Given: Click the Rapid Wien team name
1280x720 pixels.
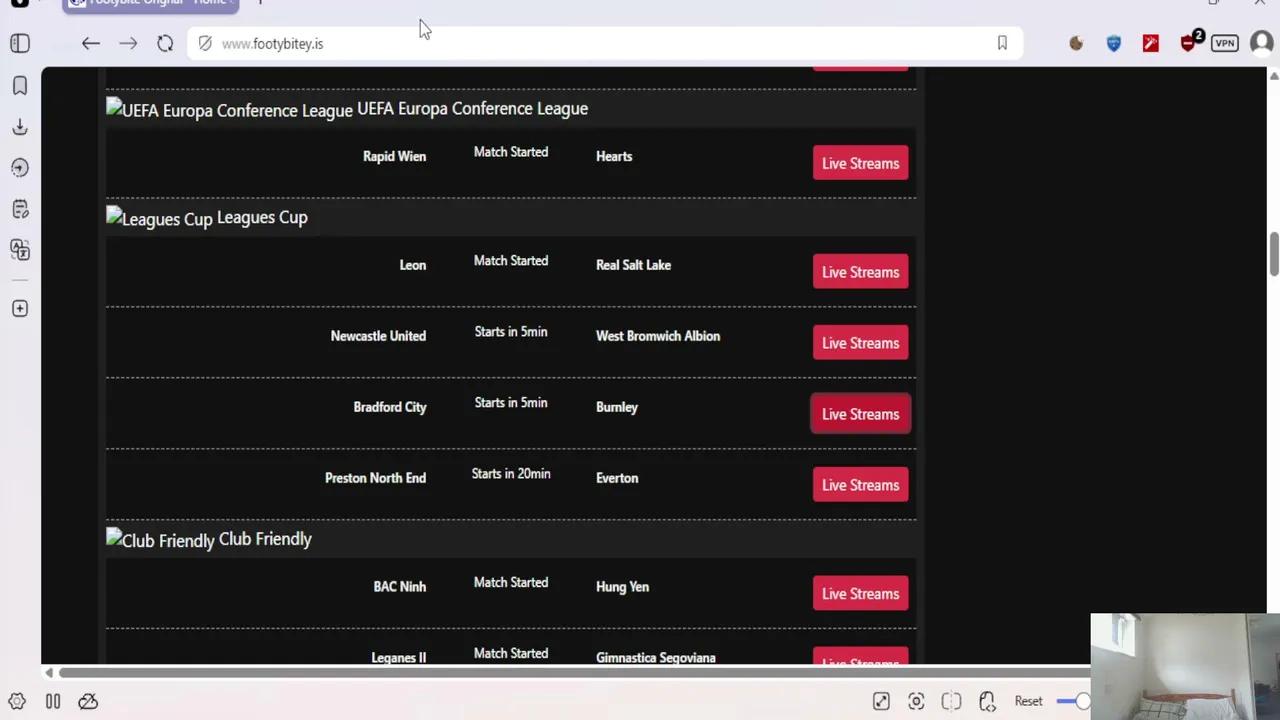Looking at the screenshot, I should (394, 156).
